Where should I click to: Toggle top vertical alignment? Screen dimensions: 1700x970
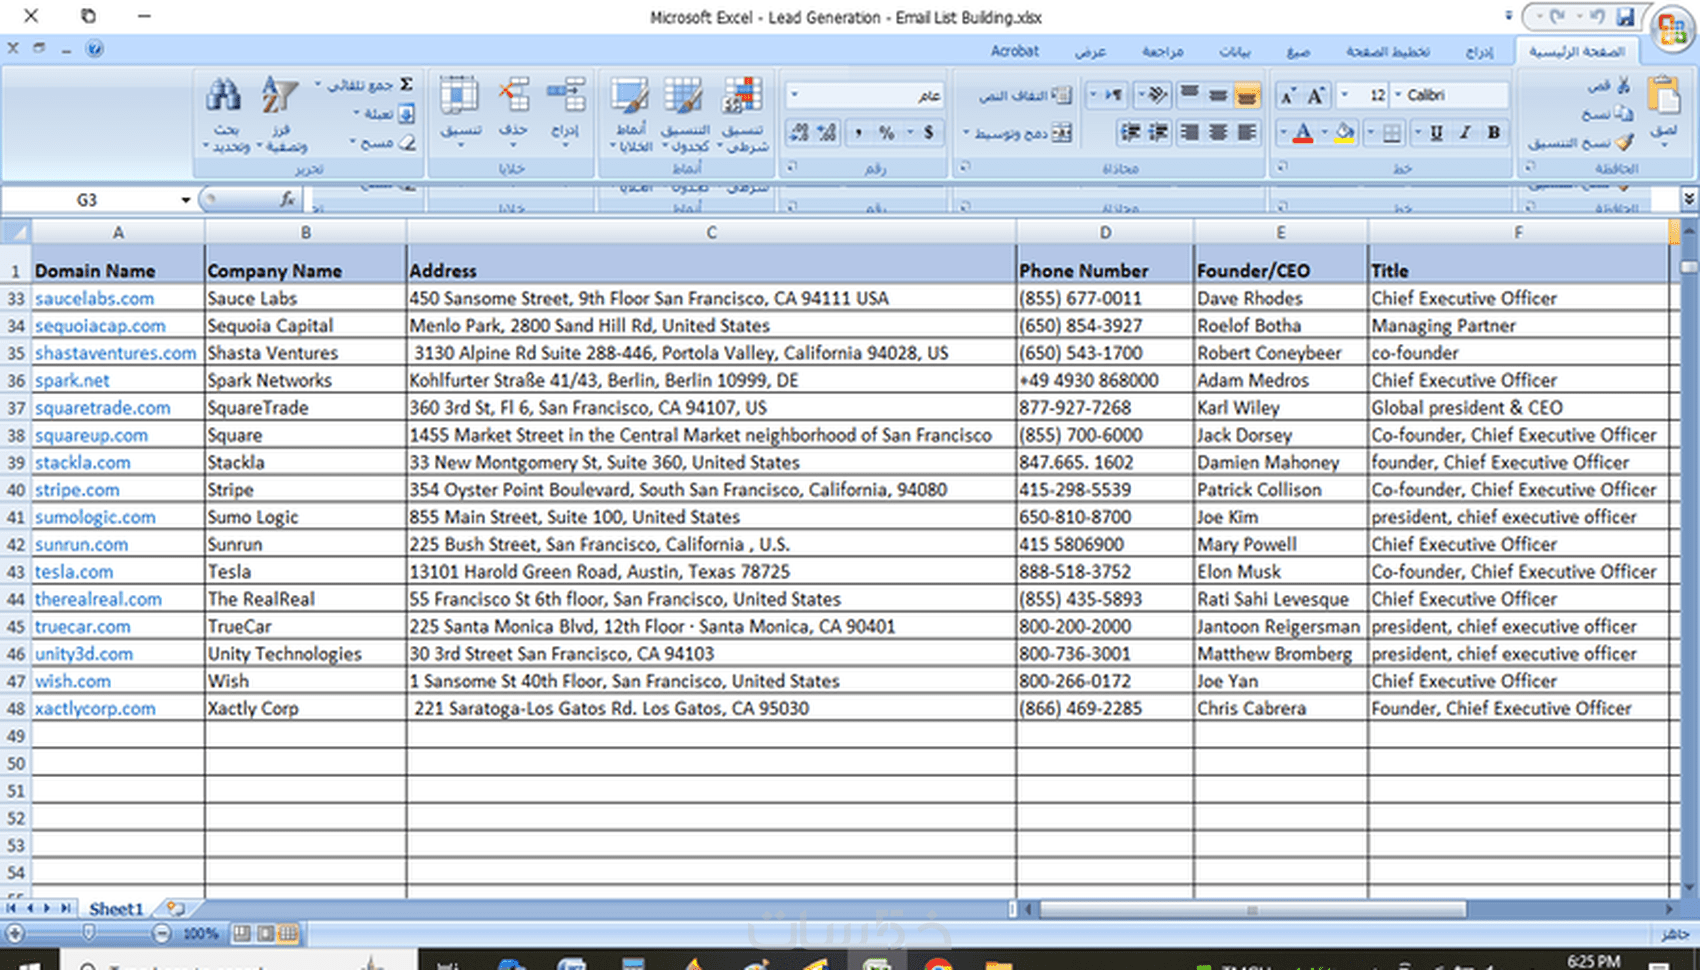point(1189,96)
